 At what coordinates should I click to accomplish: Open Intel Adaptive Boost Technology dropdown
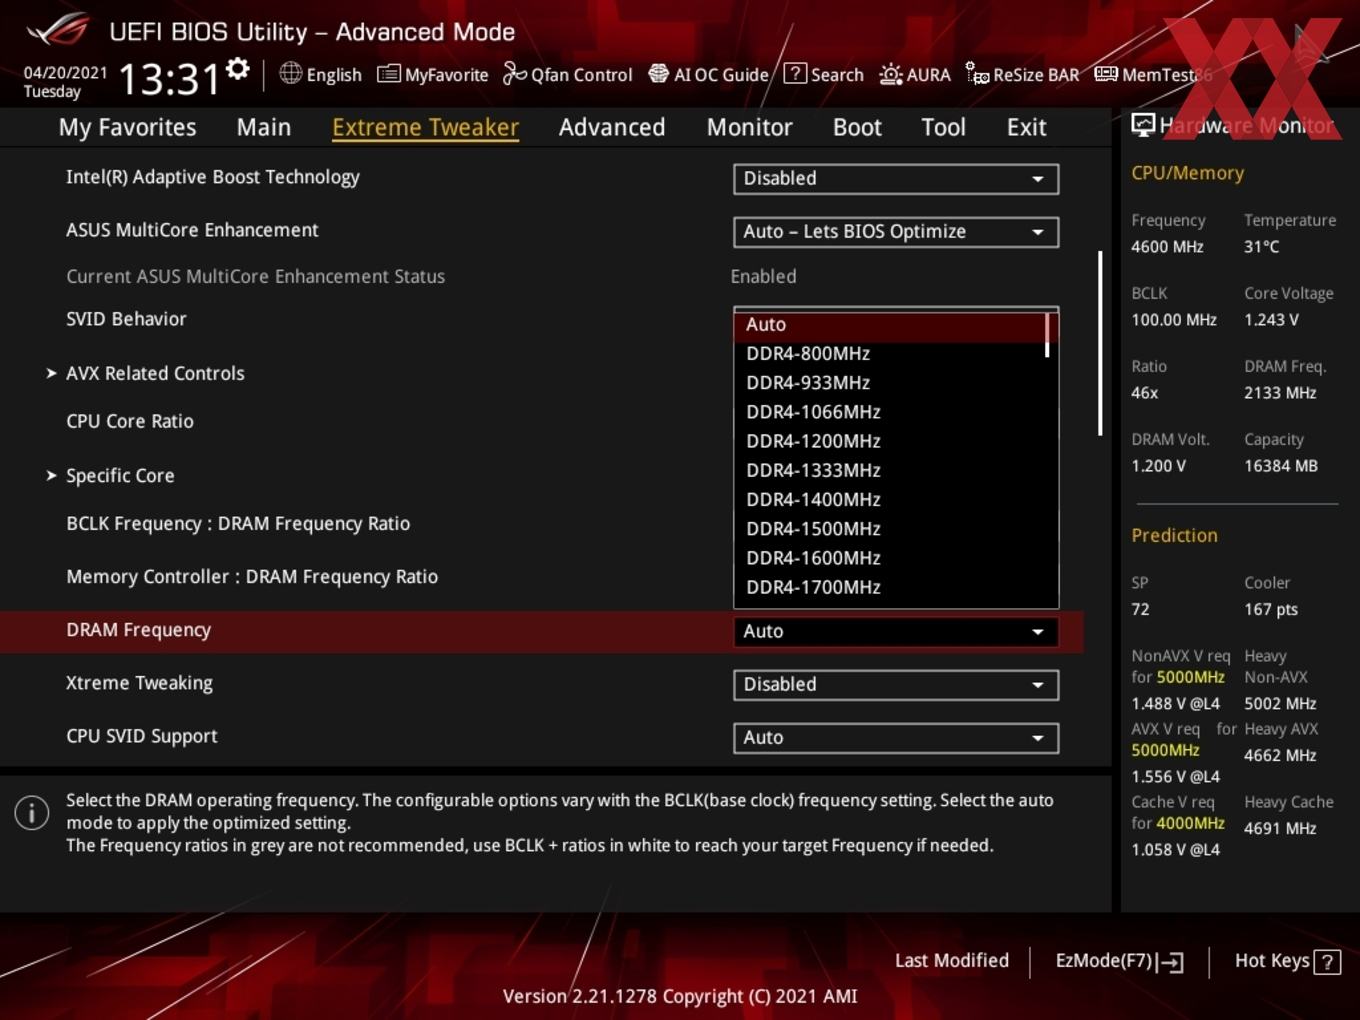click(896, 179)
